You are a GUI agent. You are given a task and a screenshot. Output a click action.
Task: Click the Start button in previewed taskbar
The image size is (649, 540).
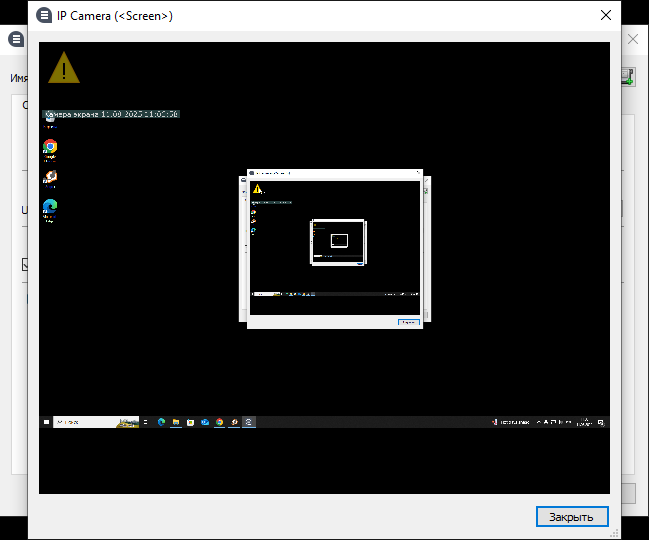(46, 422)
